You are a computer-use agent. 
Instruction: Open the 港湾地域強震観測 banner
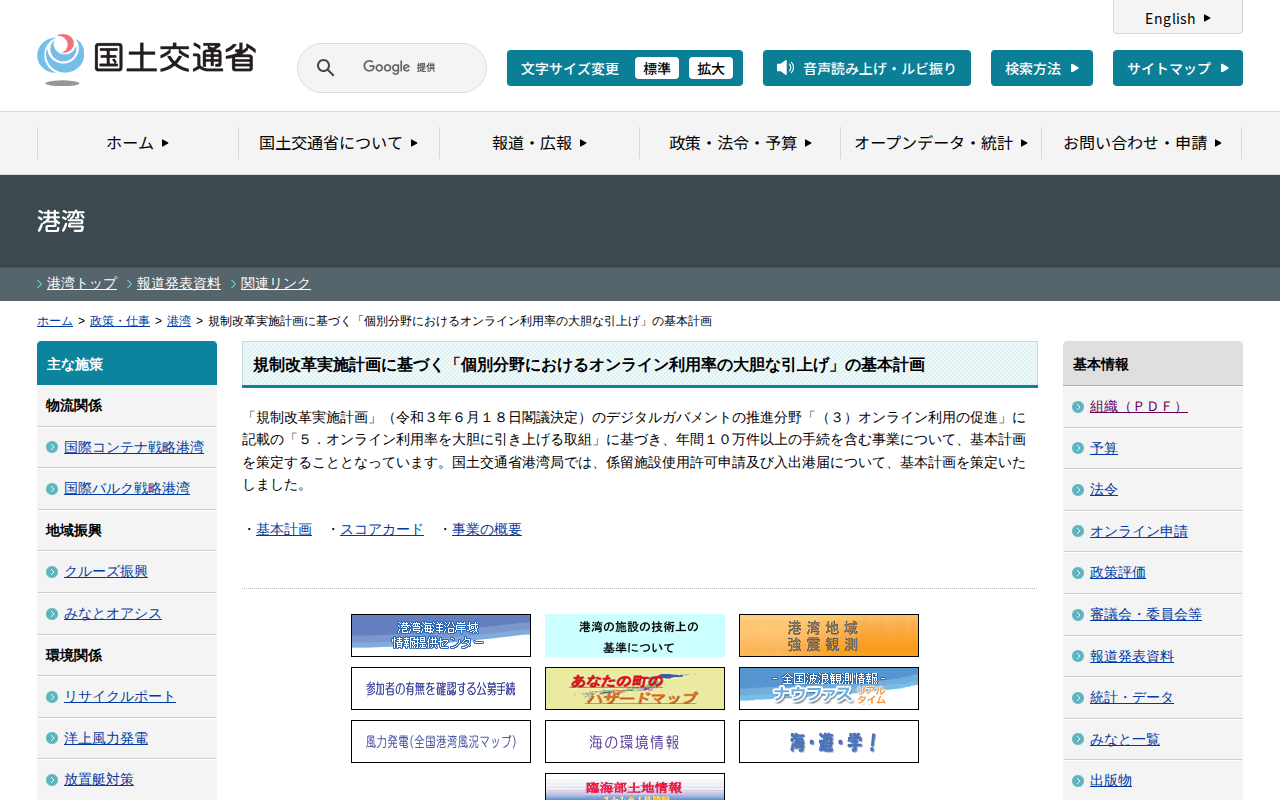pyautogui.click(x=828, y=635)
